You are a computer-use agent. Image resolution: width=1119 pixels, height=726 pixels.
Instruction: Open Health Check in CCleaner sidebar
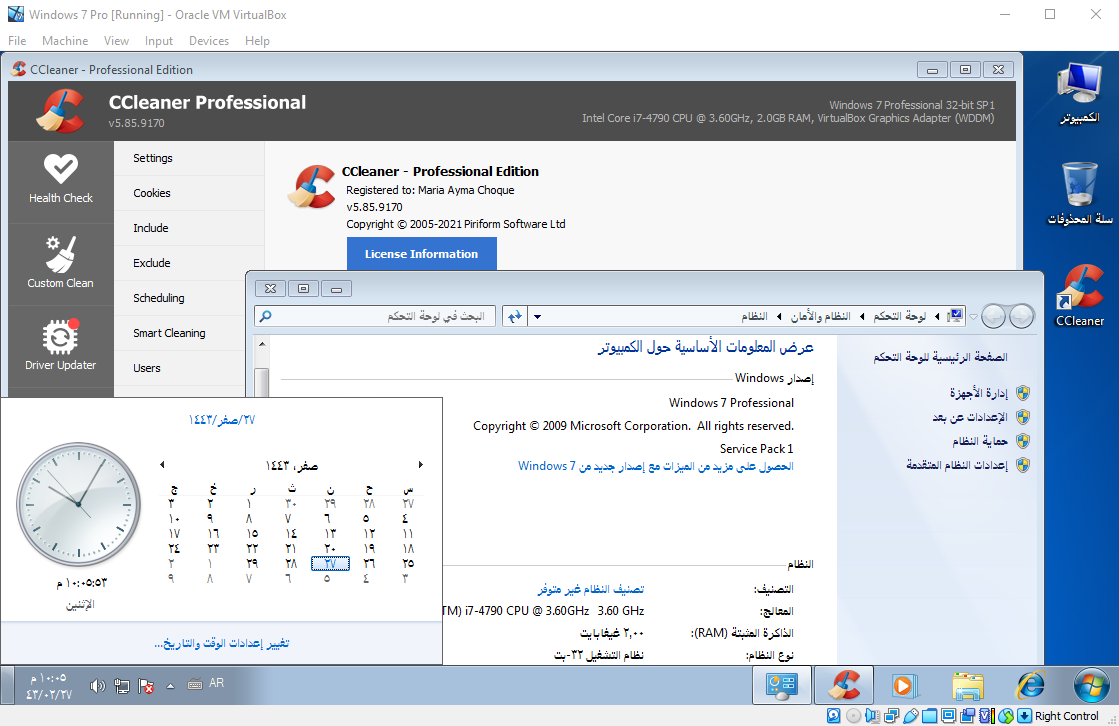click(61, 181)
